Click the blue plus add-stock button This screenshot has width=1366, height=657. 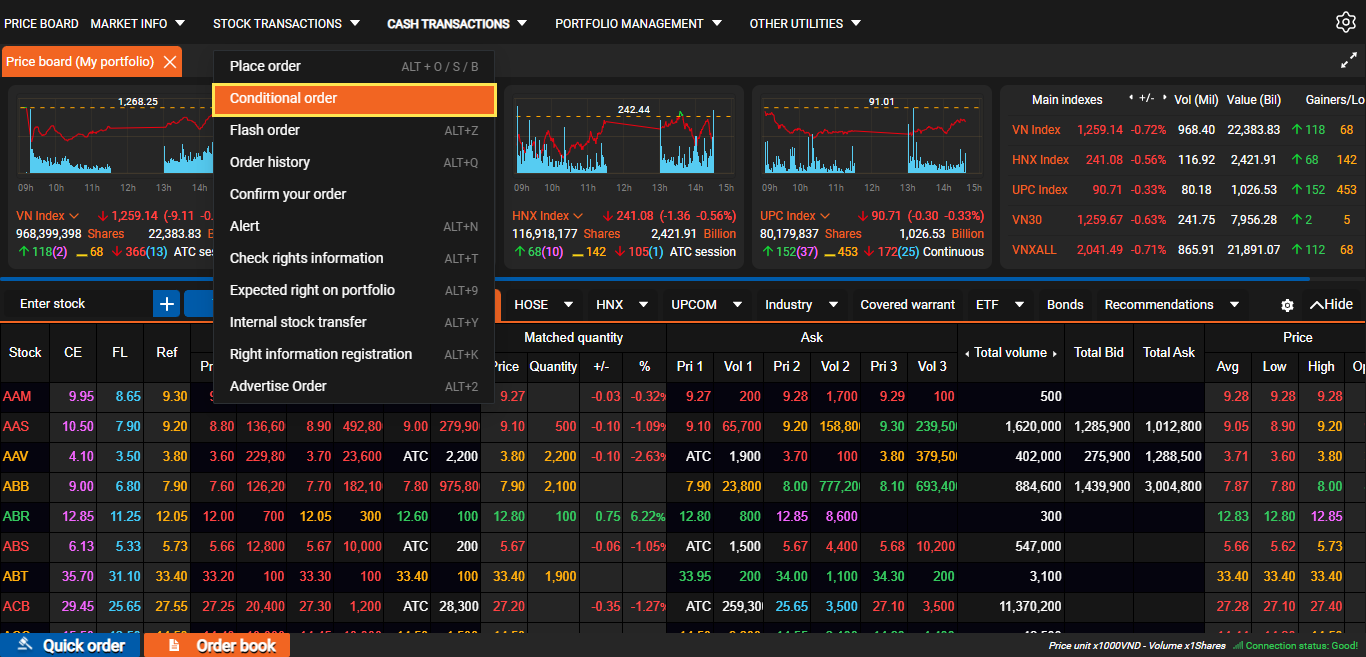coord(166,304)
